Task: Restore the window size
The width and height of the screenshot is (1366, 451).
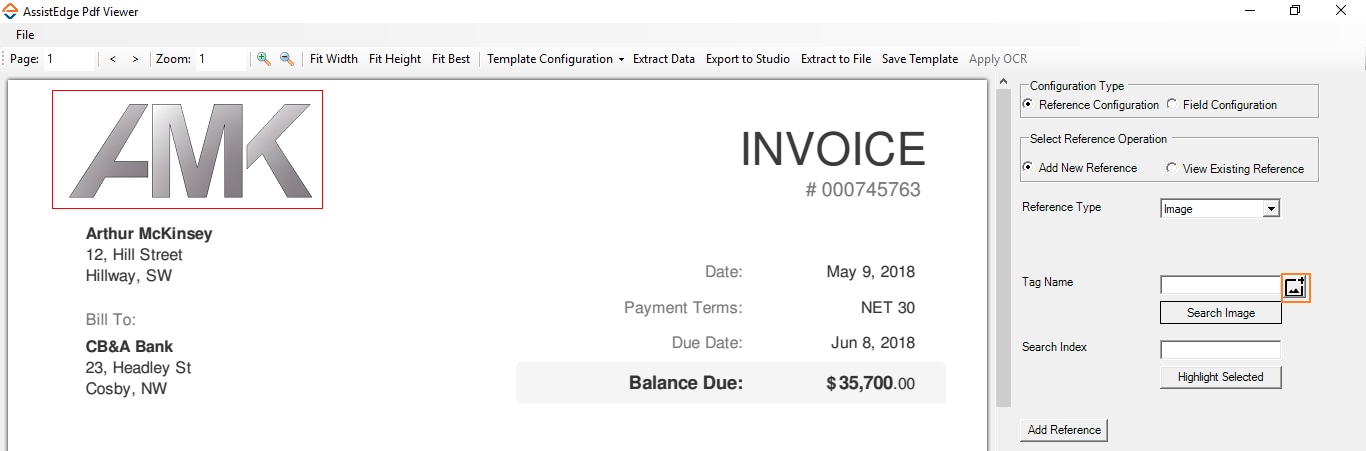Action: pos(1295,11)
